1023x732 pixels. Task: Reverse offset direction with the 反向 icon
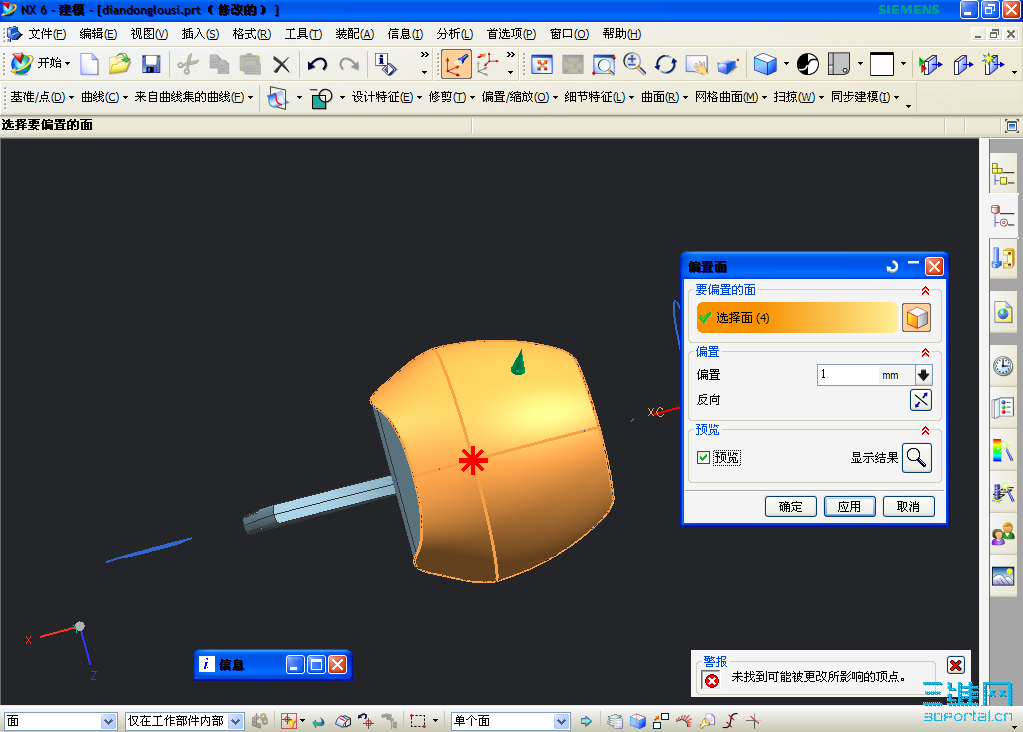click(921, 400)
